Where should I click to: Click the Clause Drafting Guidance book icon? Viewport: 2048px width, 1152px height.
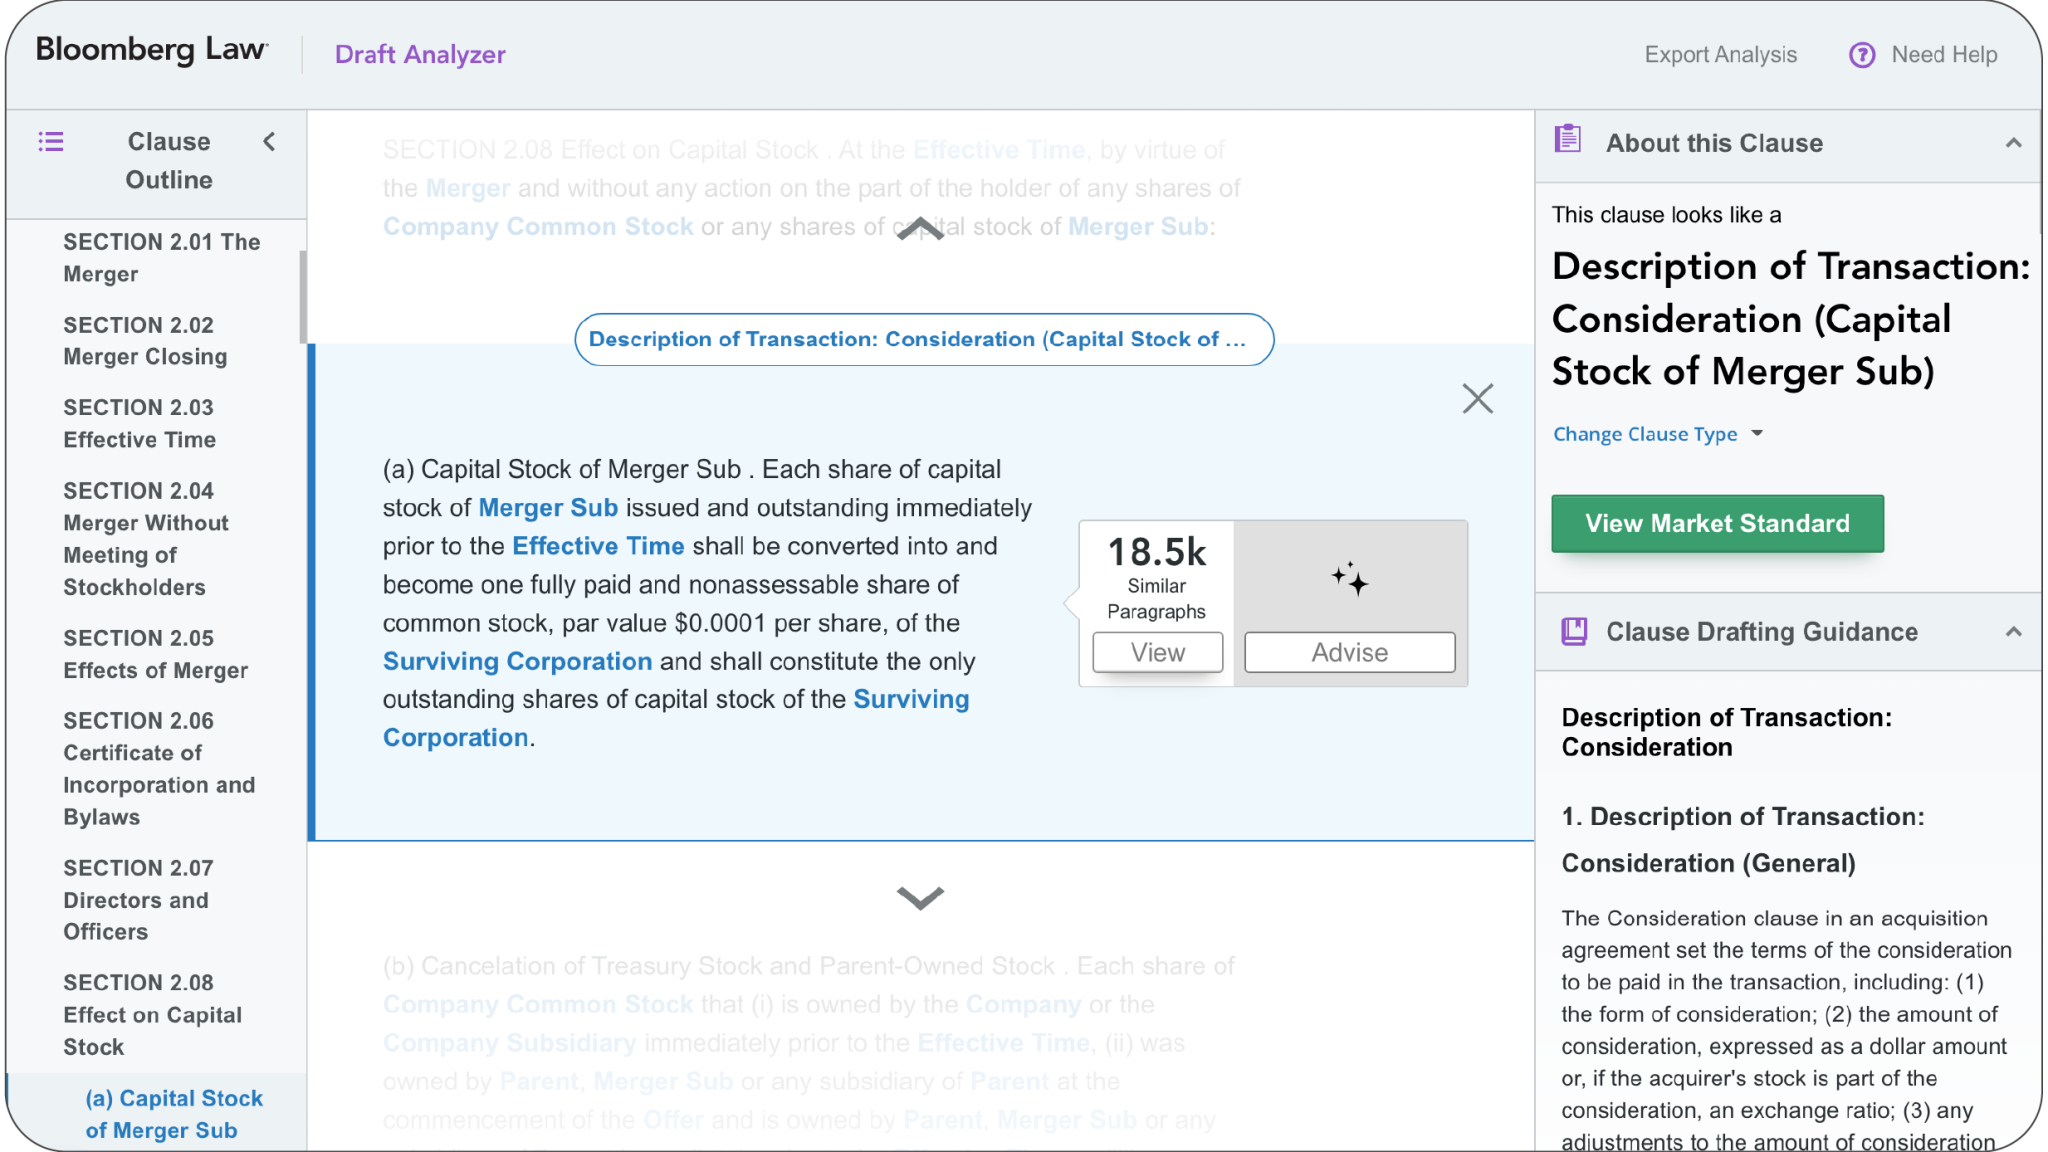pyautogui.click(x=1575, y=630)
